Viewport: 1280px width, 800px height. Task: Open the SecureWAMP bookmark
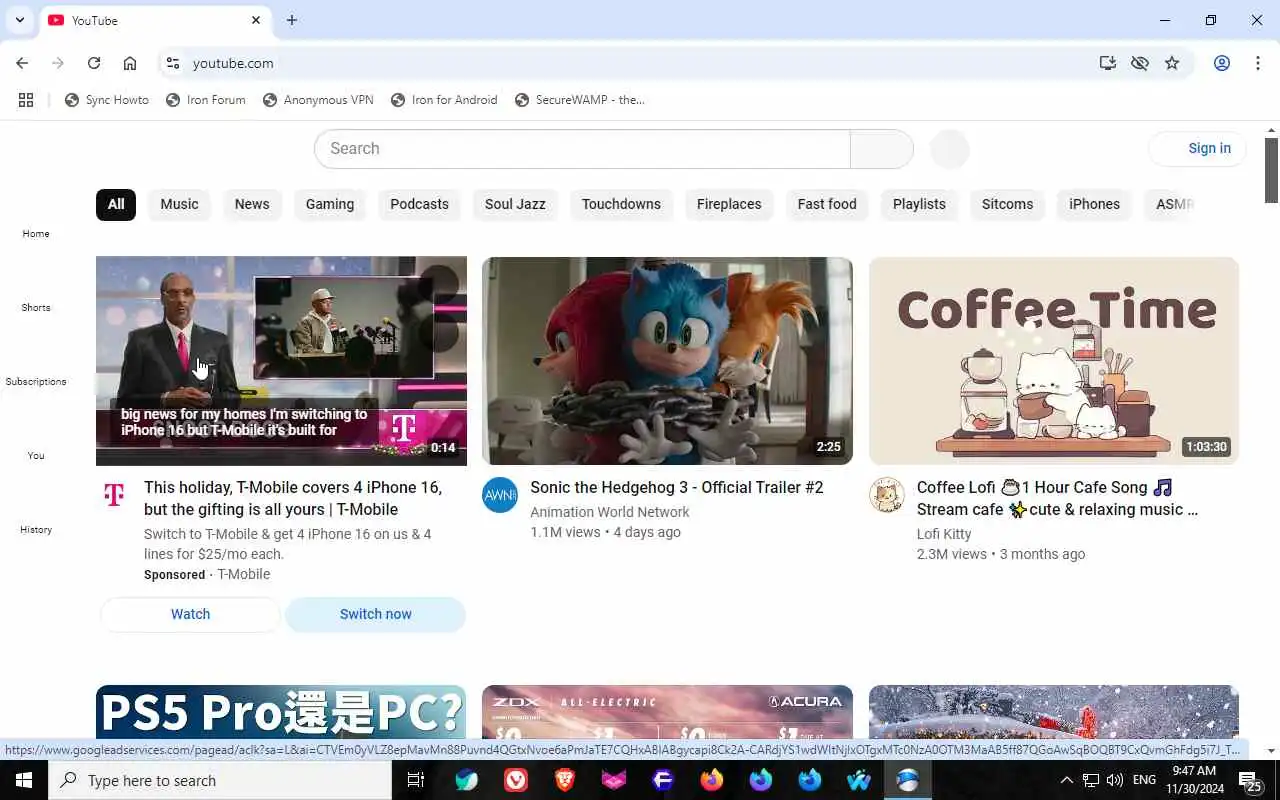click(x=580, y=100)
